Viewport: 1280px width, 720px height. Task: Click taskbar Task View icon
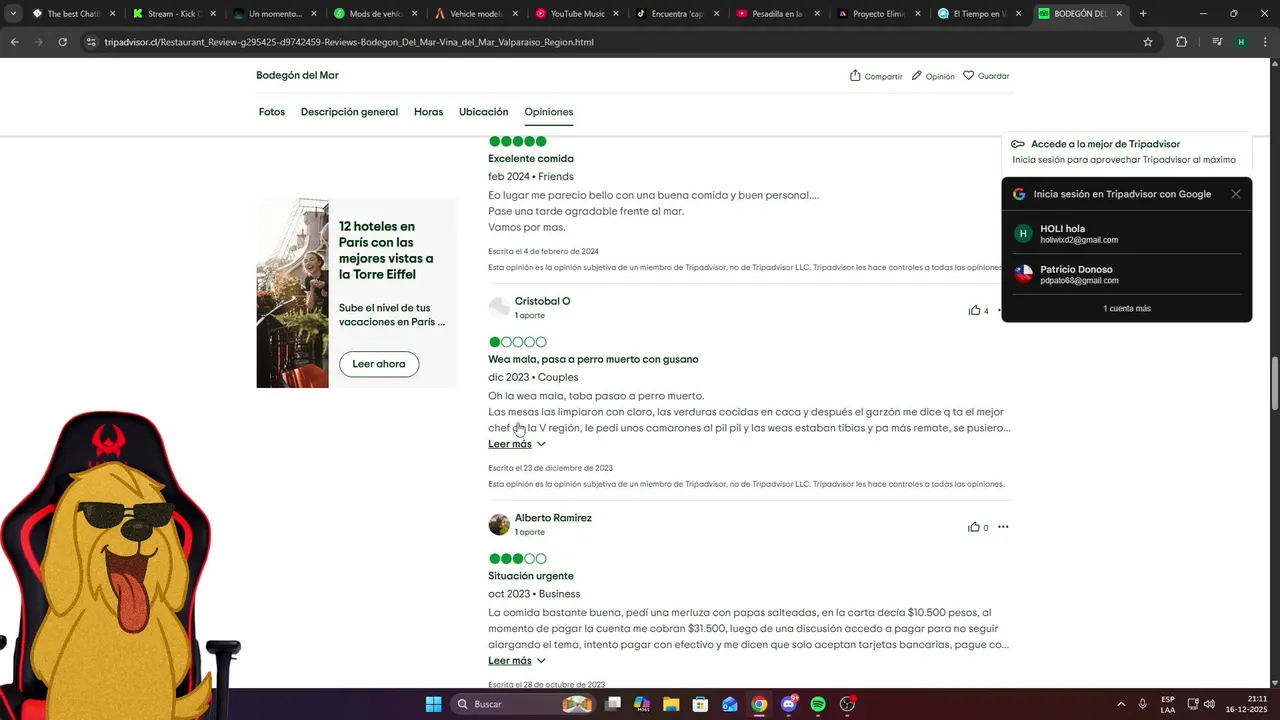(x=613, y=704)
